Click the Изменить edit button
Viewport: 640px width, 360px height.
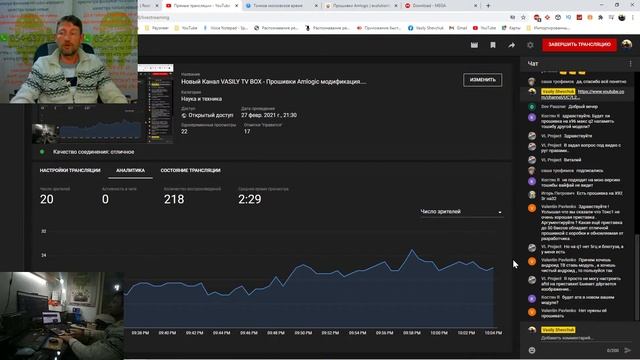click(x=482, y=80)
